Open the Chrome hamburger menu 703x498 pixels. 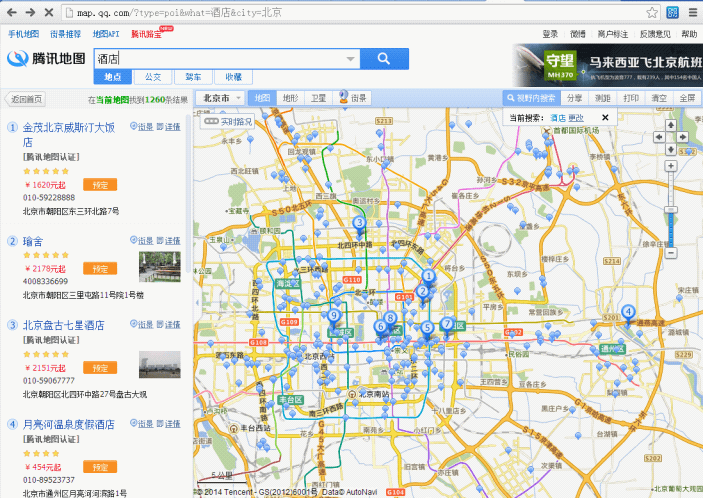click(x=692, y=12)
